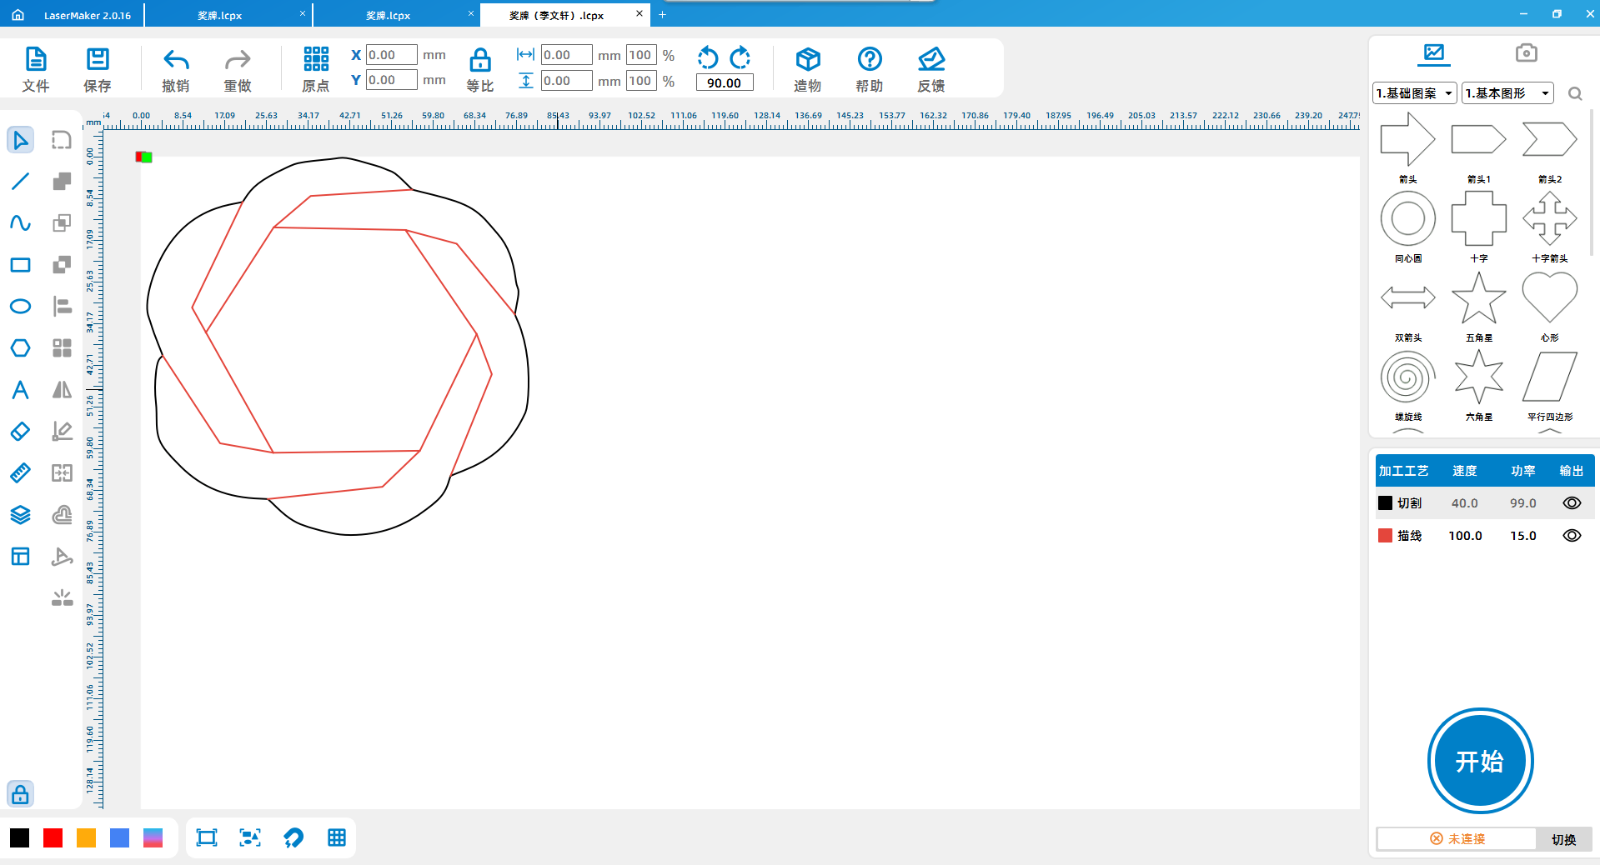The height and width of the screenshot is (865, 1600).
Task: Pick the orange color swatch
Action: 86,838
